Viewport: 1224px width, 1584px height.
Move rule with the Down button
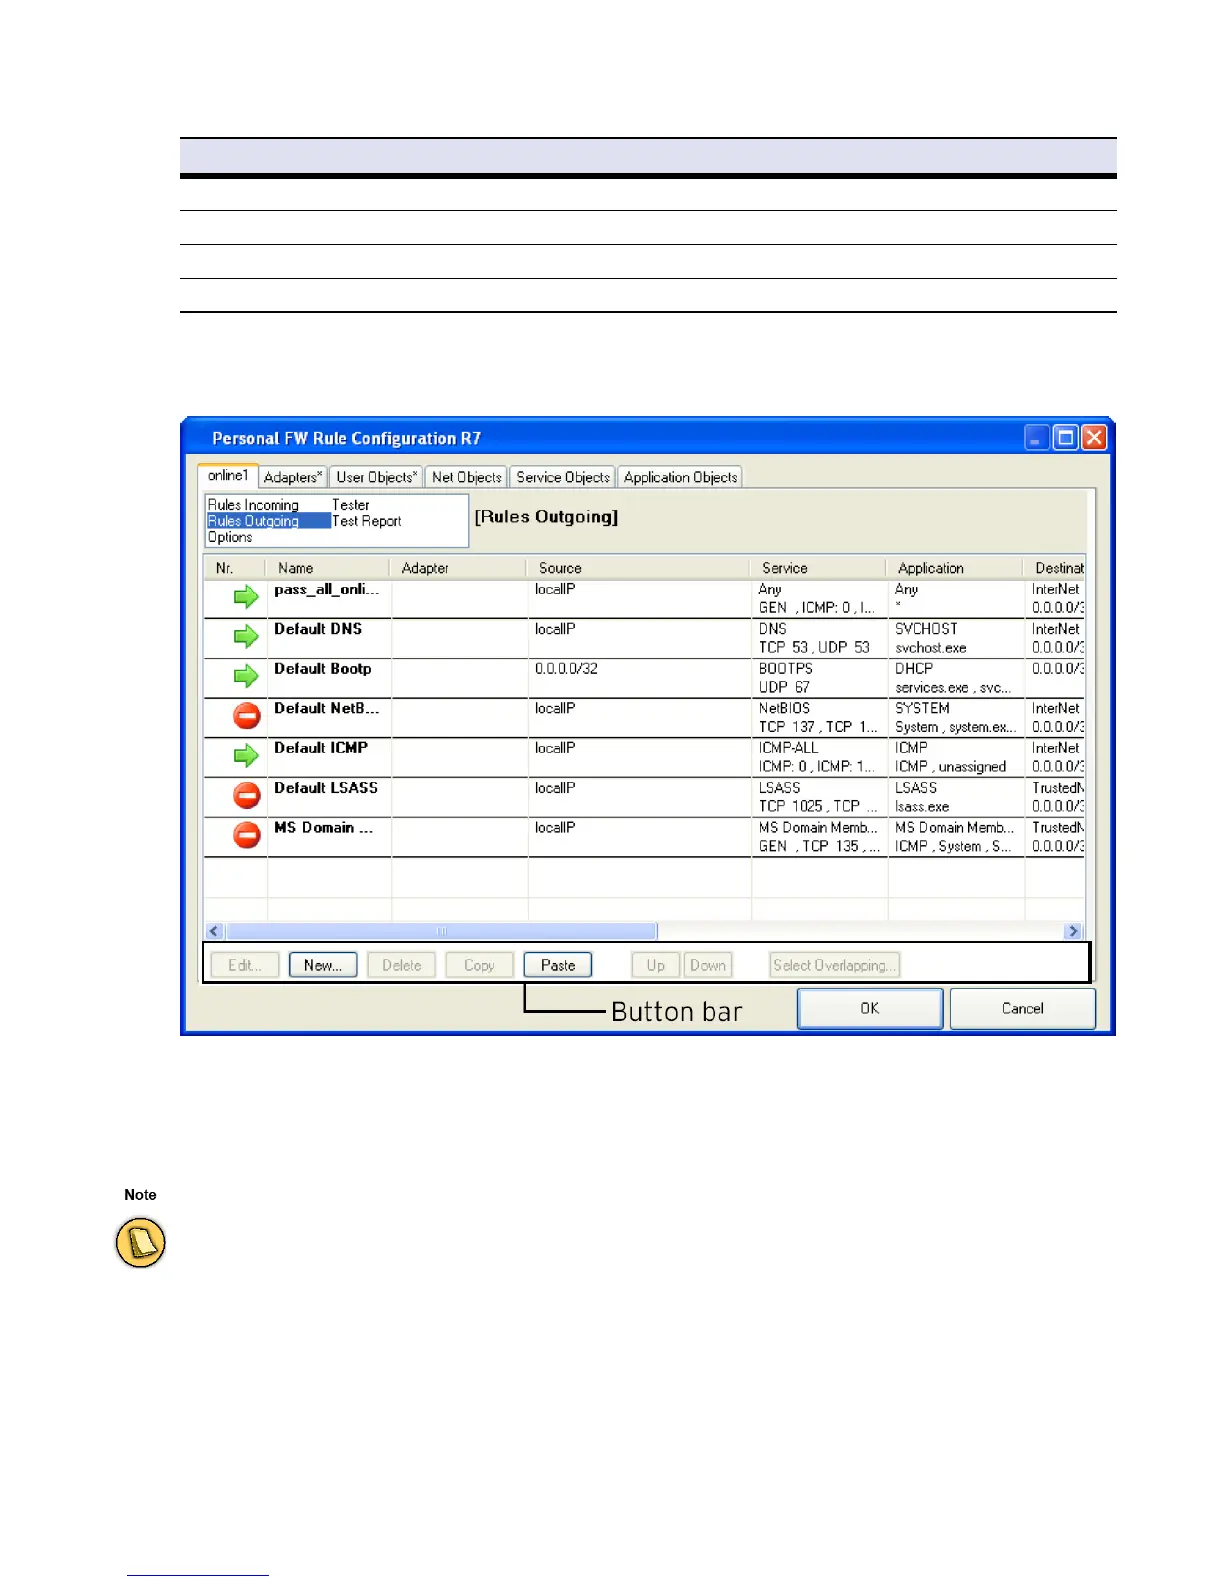708,965
